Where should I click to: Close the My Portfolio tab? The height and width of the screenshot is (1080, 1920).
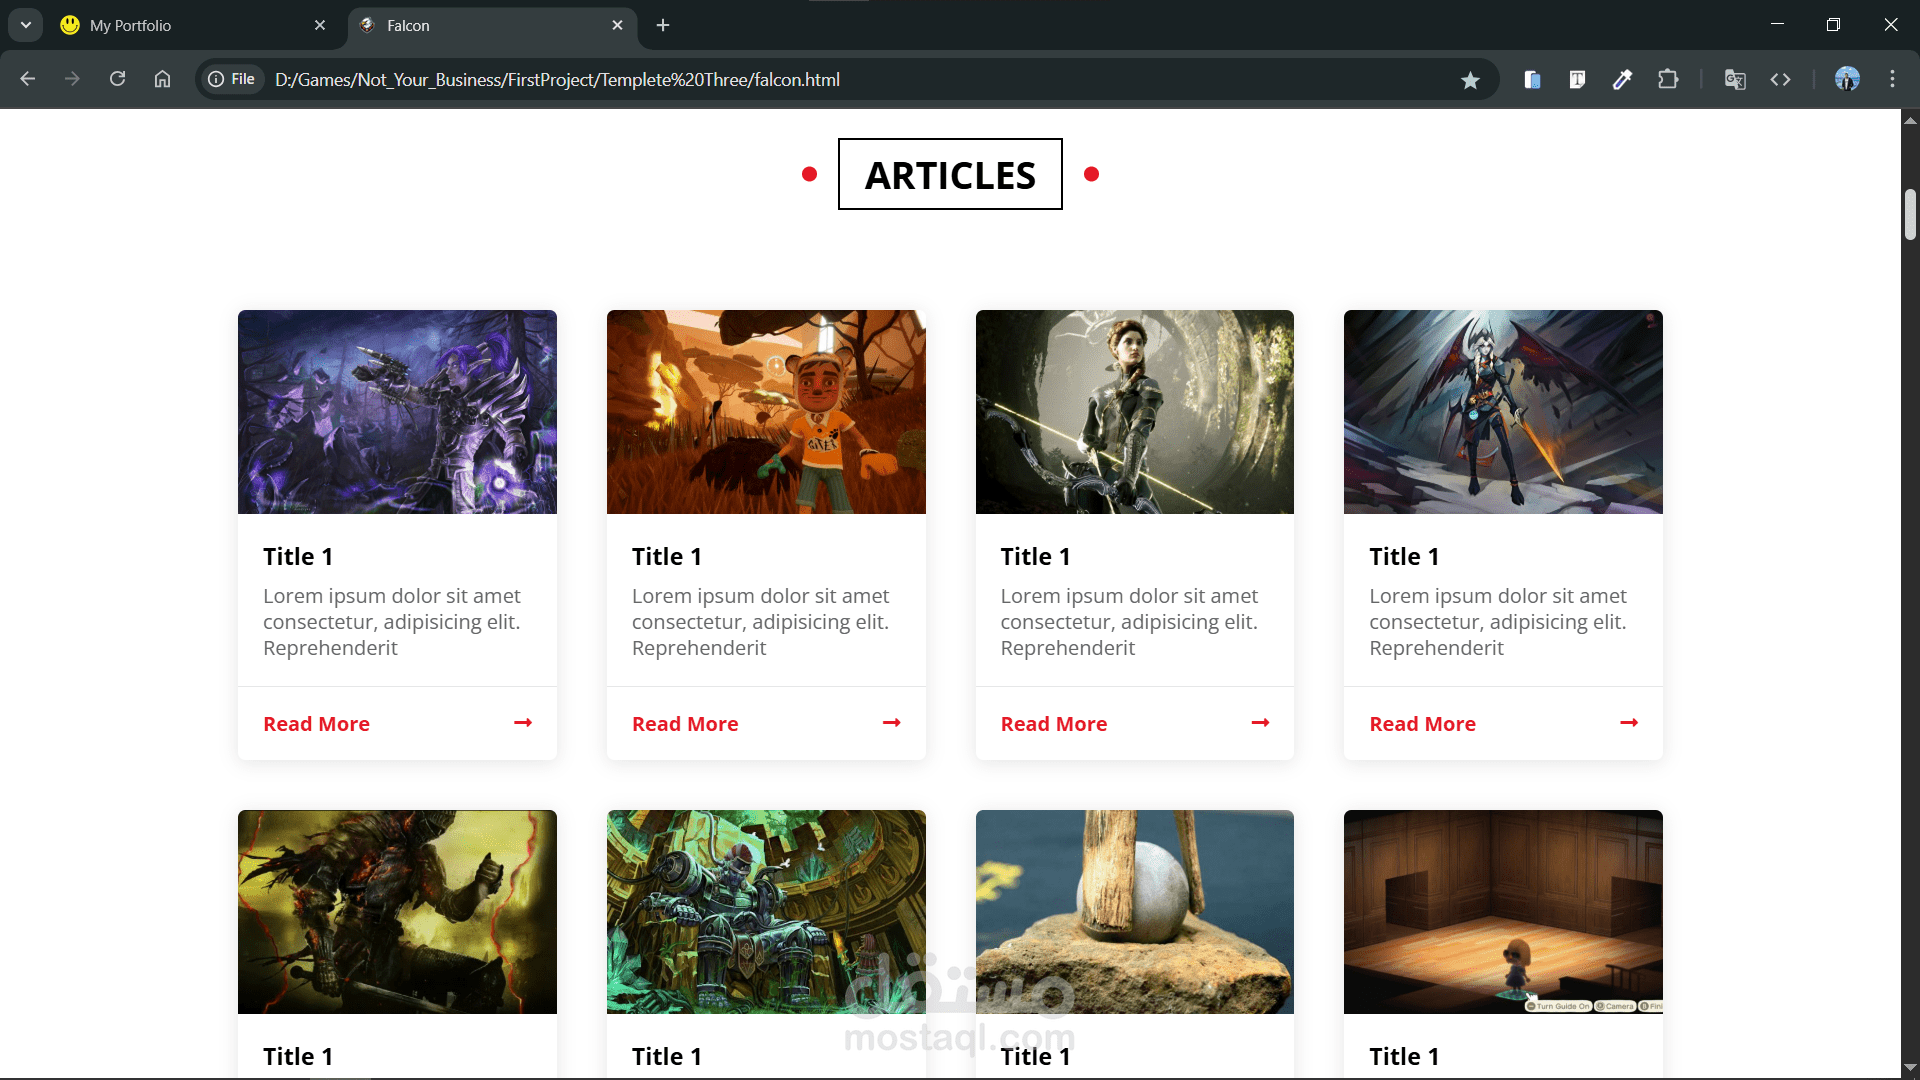click(320, 25)
